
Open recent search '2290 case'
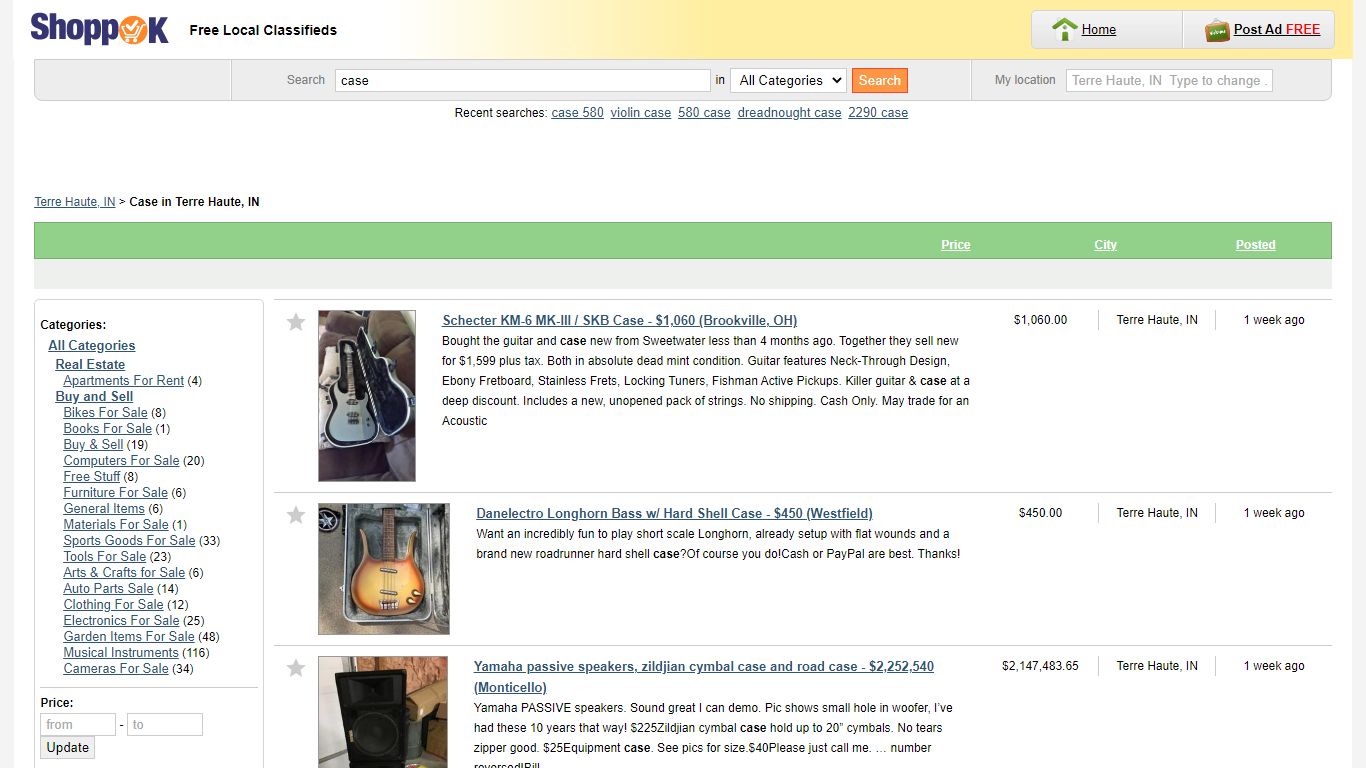point(878,113)
